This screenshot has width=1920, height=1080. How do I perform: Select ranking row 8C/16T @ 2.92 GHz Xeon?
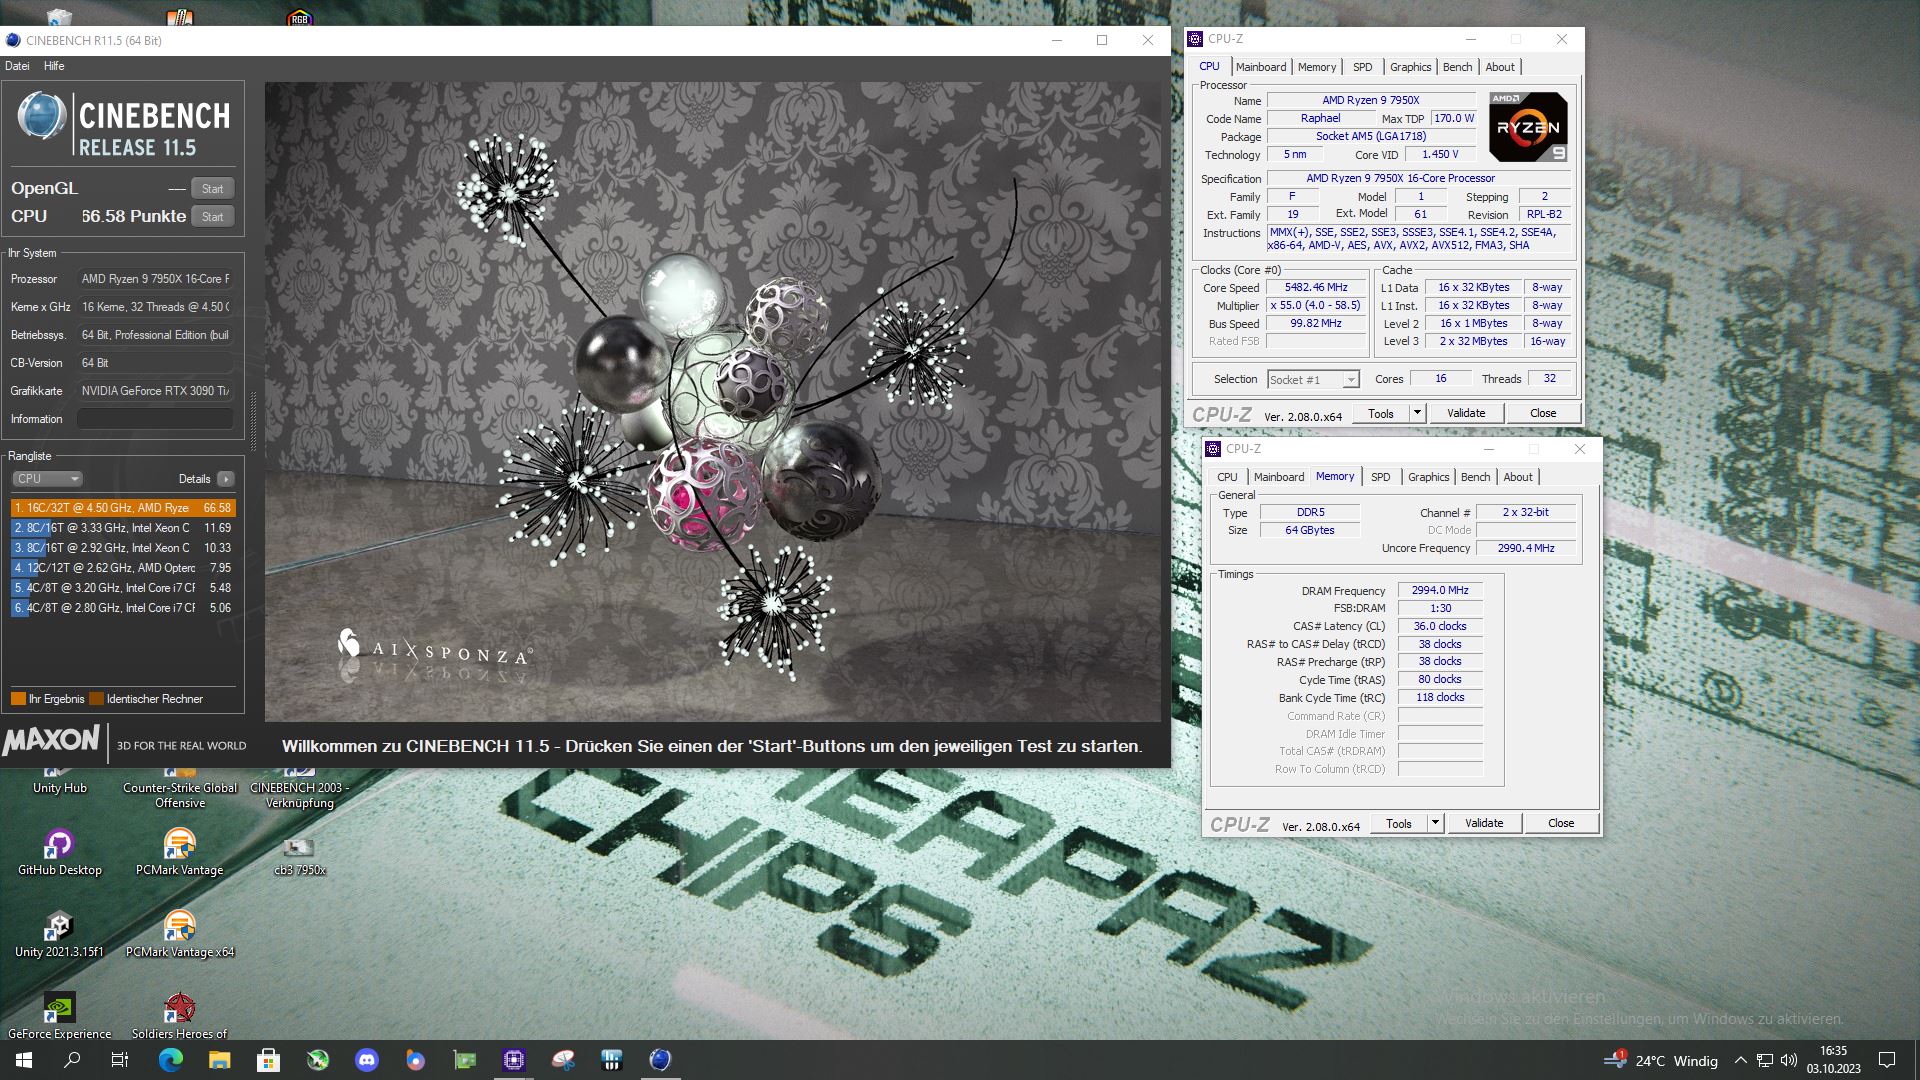coord(123,548)
